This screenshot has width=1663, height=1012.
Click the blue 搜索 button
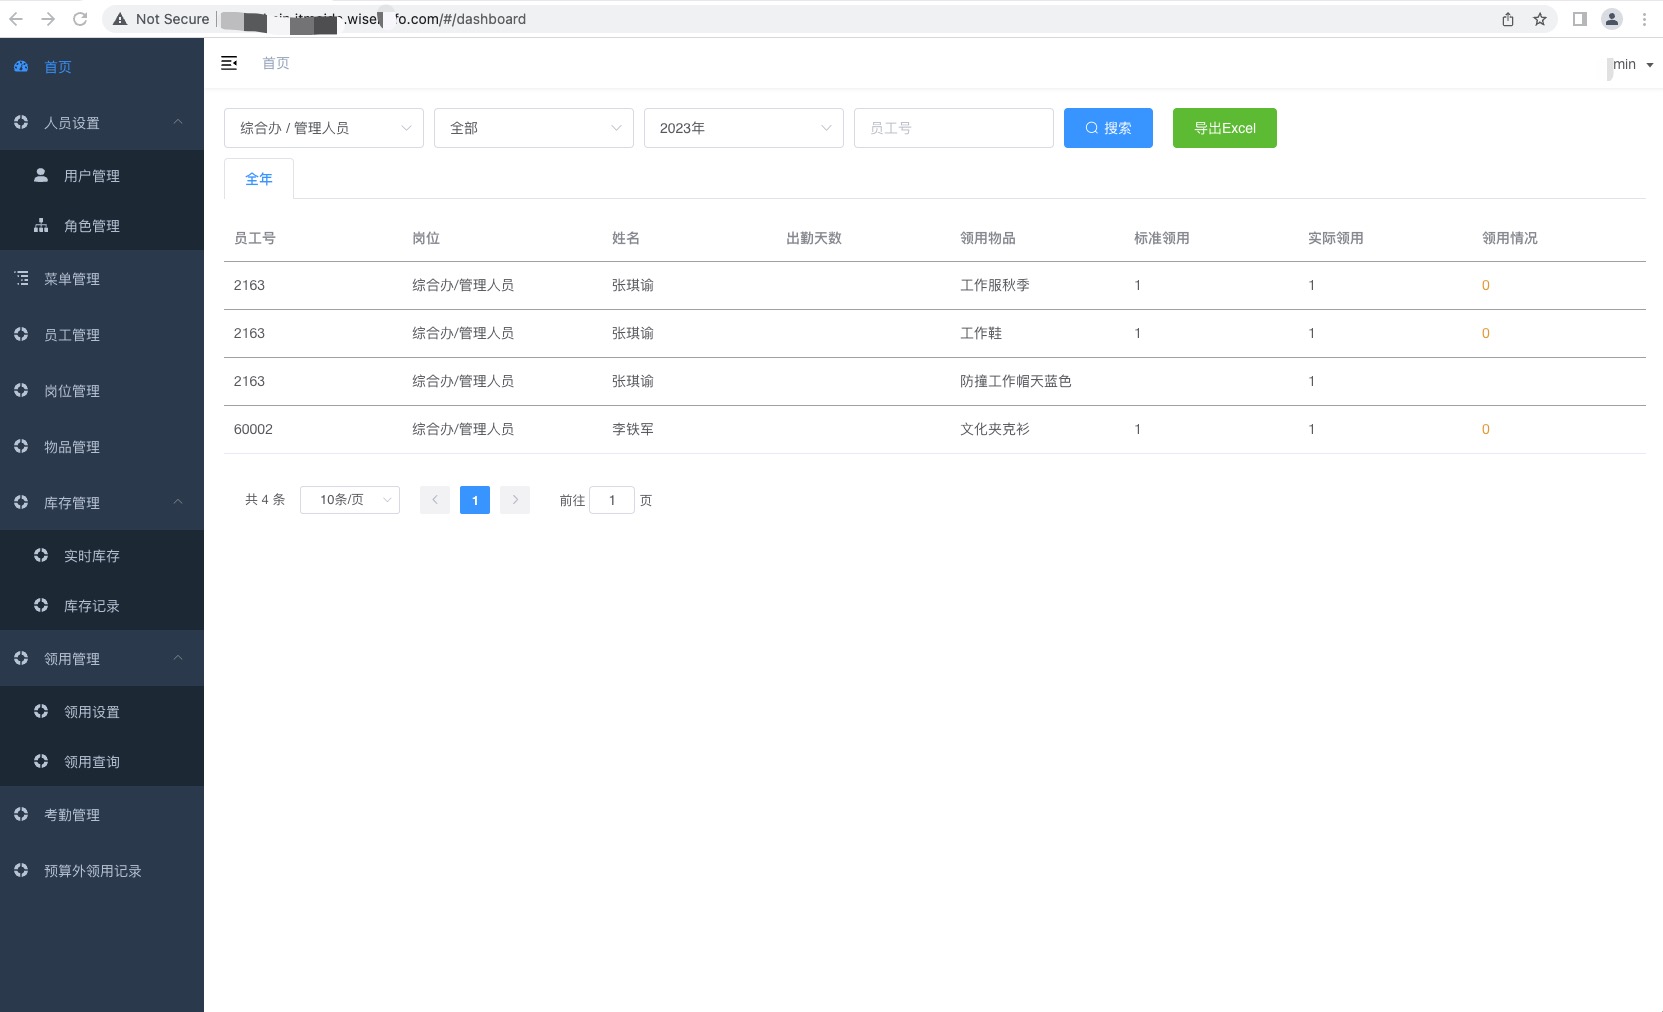(x=1108, y=128)
